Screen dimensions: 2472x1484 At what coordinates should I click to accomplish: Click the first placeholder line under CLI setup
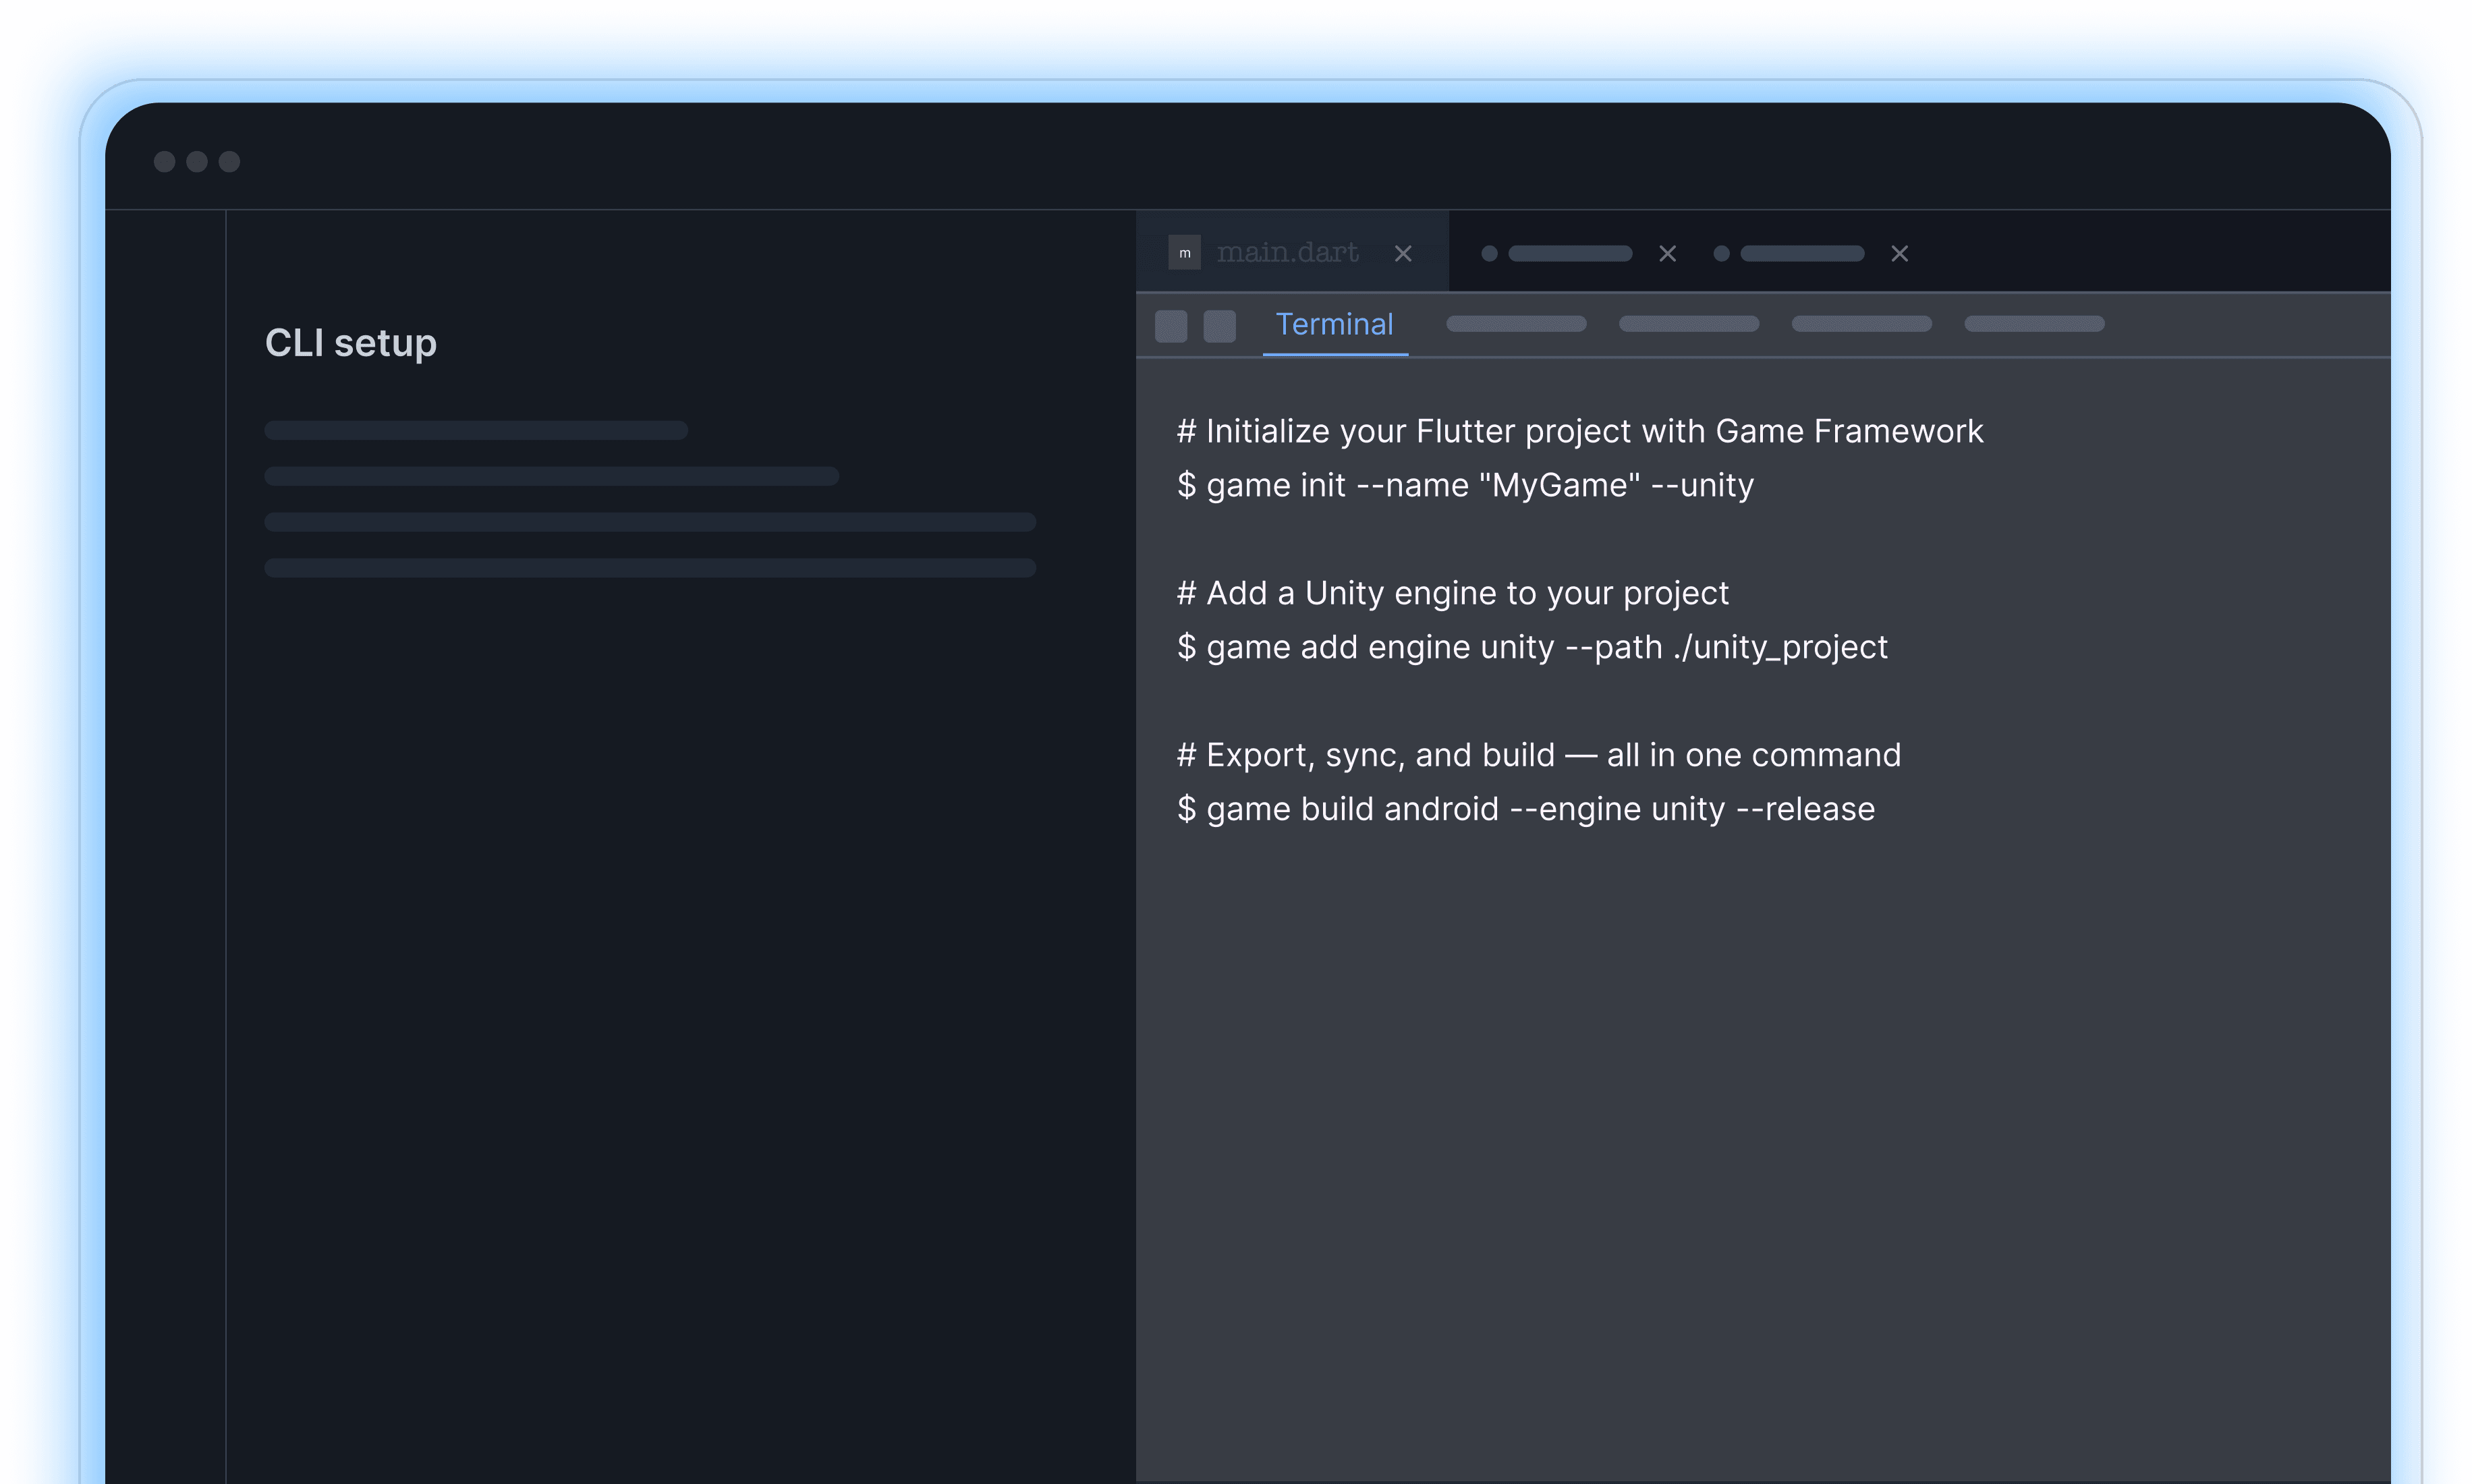pyautogui.click(x=475, y=429)
